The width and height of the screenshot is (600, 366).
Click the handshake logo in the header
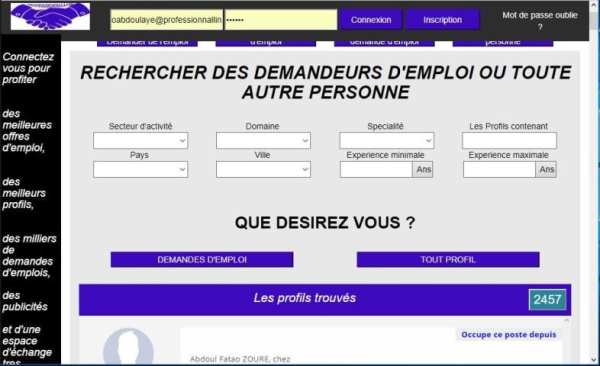50,16
